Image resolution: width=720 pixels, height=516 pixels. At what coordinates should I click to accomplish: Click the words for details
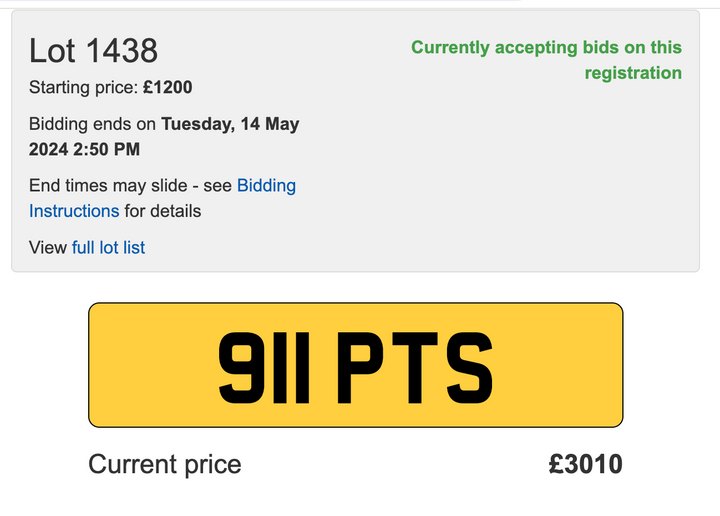[x=163, y=211]
